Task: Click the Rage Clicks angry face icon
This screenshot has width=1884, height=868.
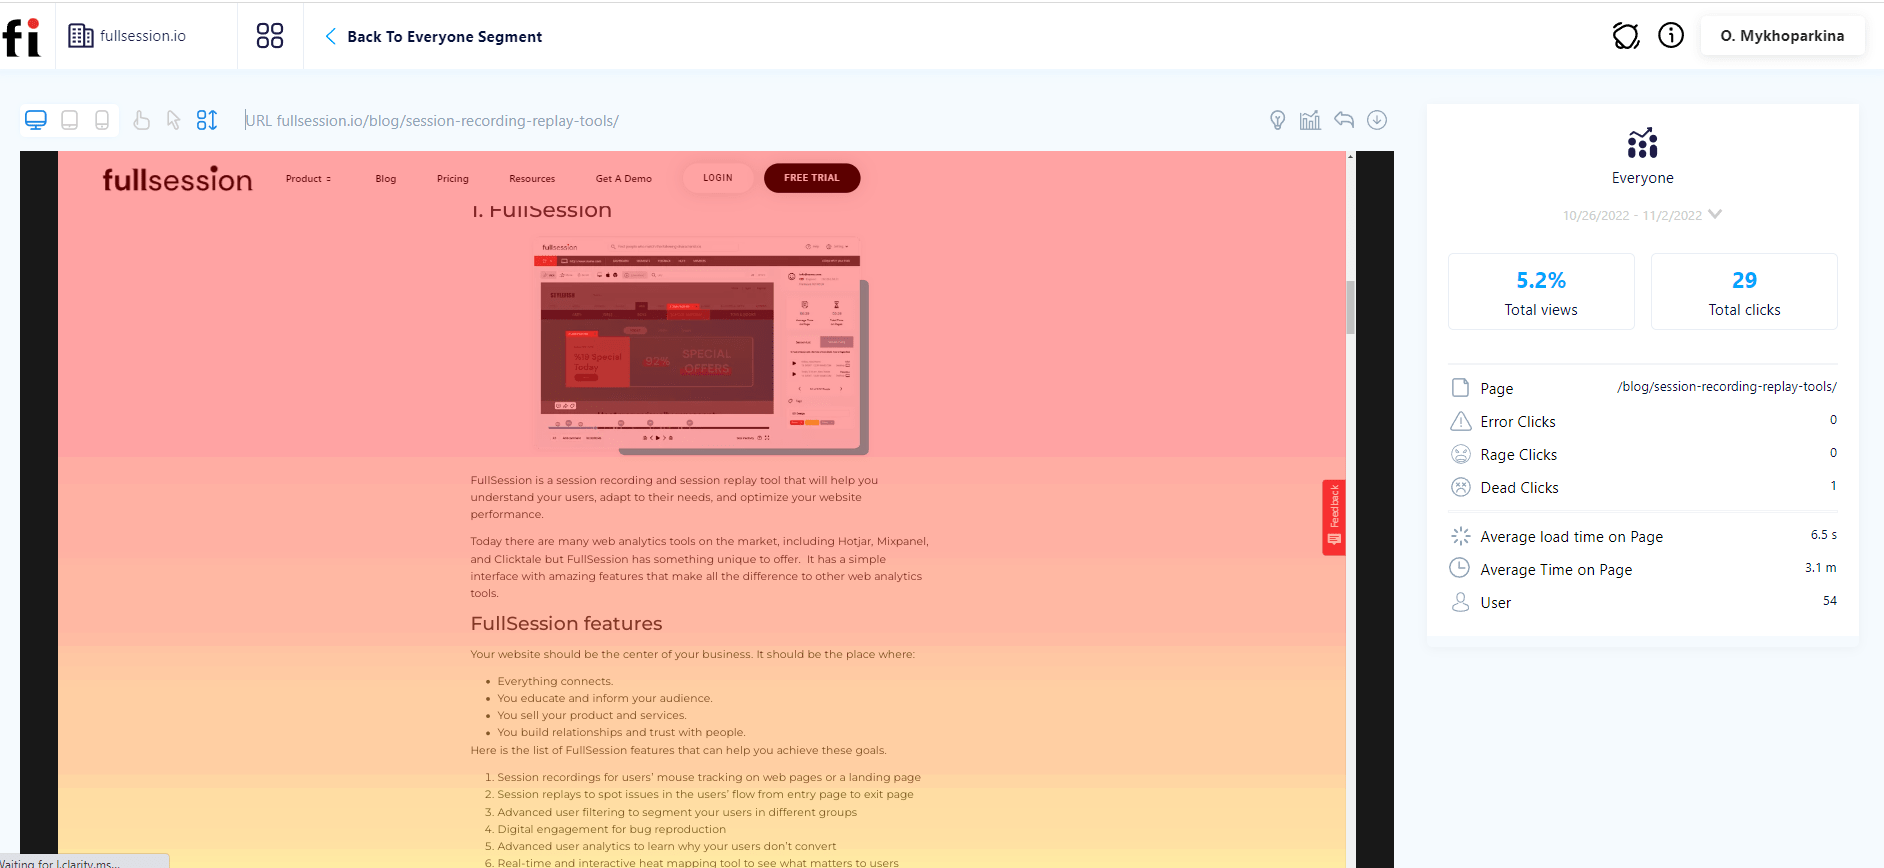Action: 1461,454
